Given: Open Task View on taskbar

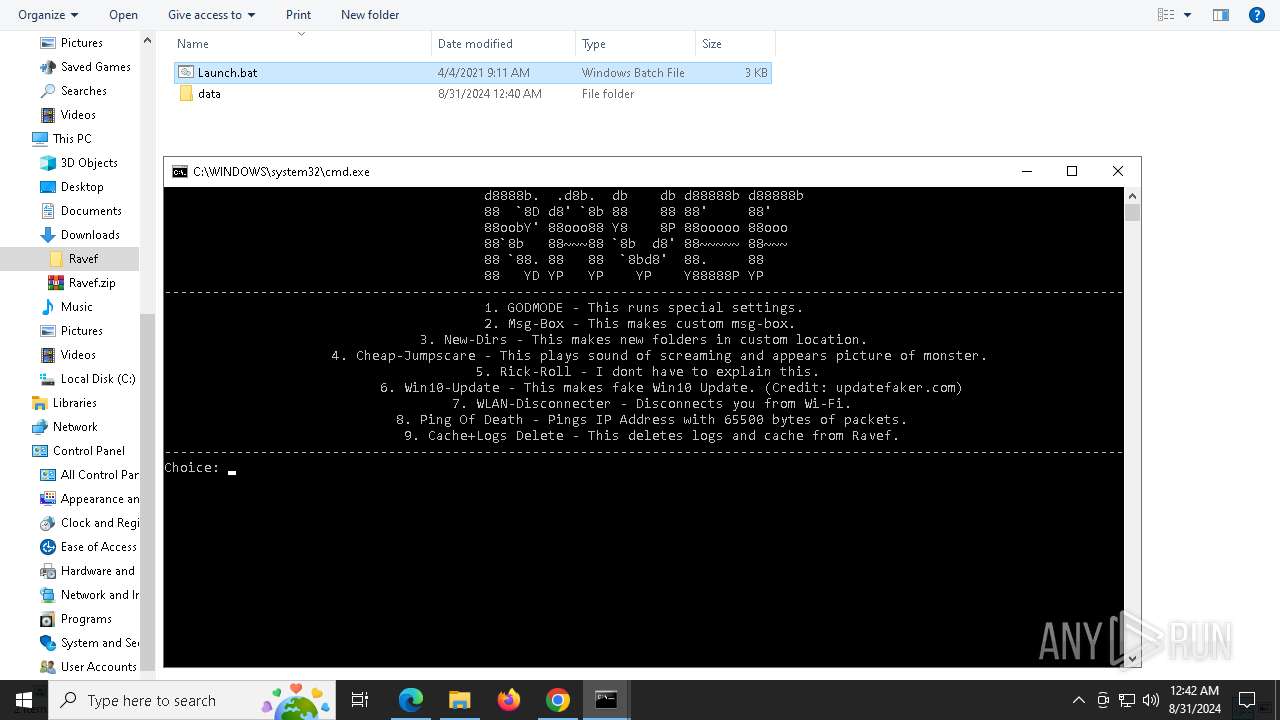Looking at the screenshot, I should [360, 700].
